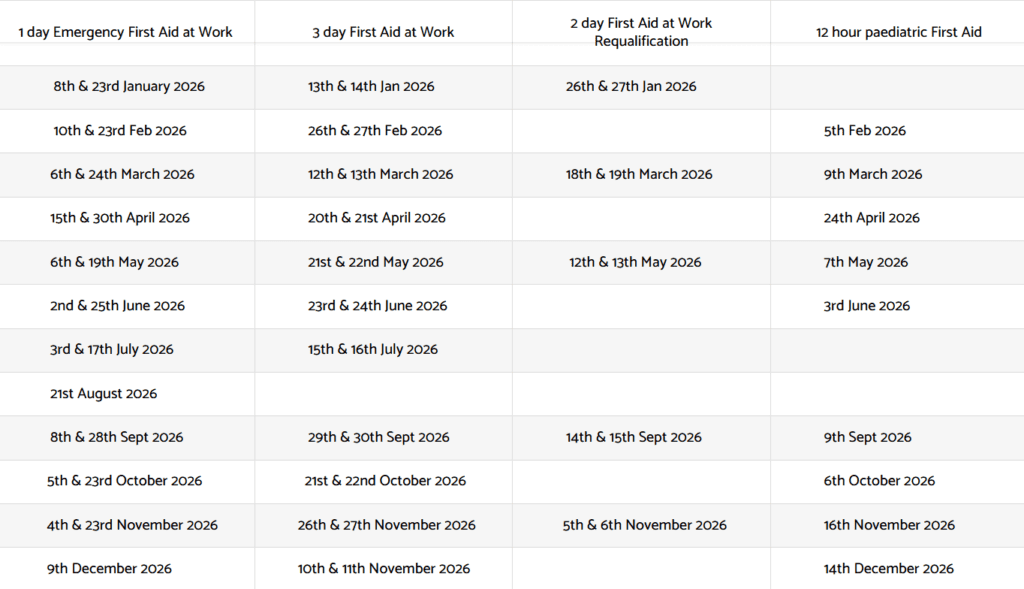Select the '12 hour paediatric First Aid' header
The height and width of the screenshot is (589, 1024).
click(x=899, y=32)
